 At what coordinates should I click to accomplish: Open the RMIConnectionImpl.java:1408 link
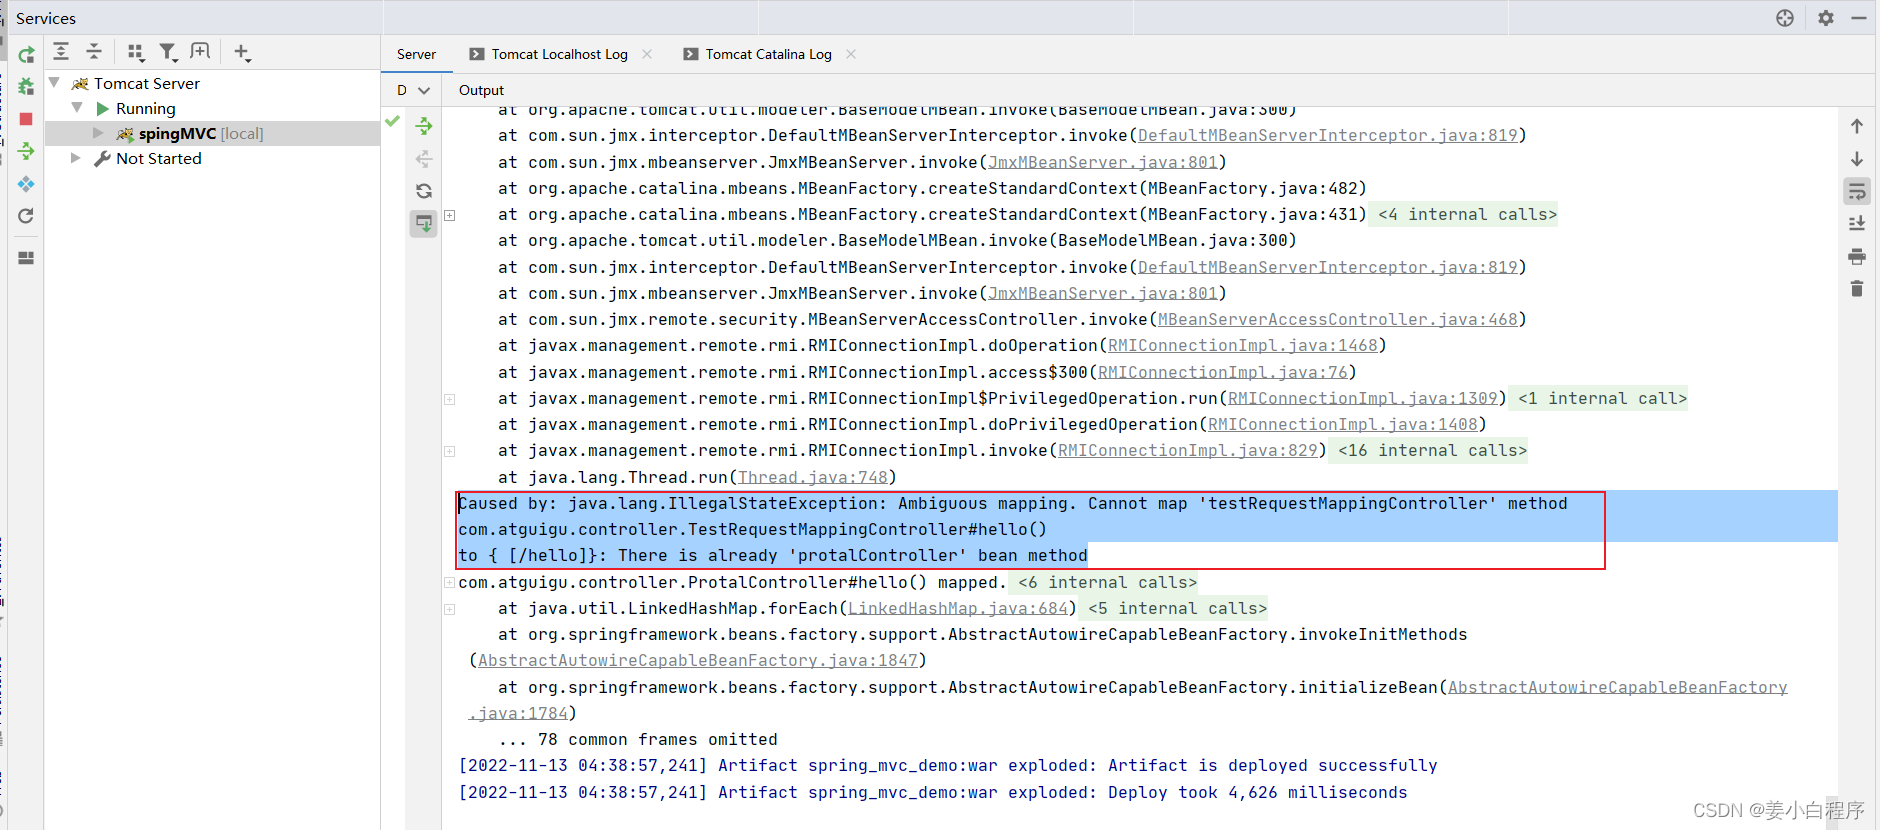tap(1342, 424)
